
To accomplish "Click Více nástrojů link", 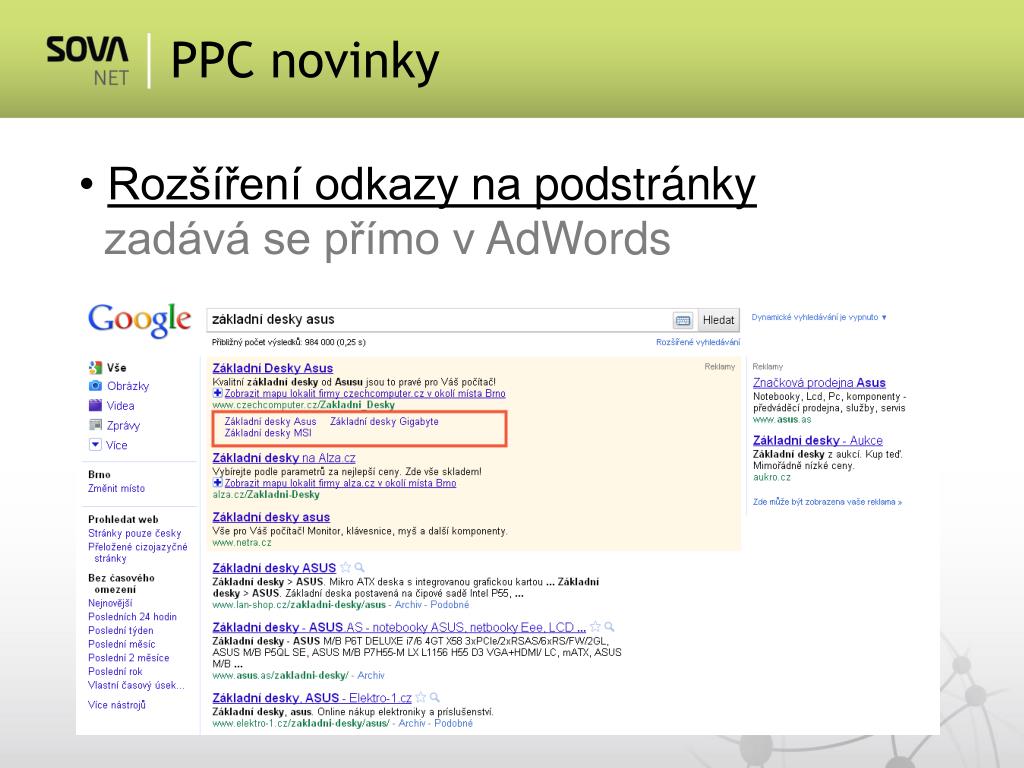I will point(117,705).
